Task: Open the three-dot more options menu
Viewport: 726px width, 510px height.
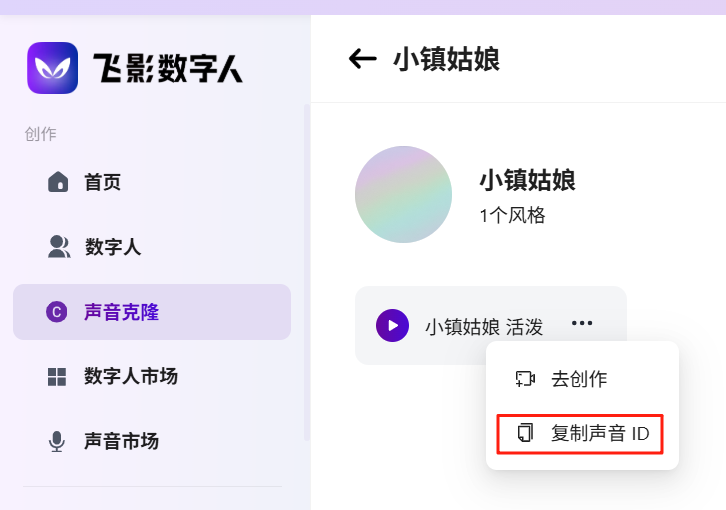Action: 582,323
